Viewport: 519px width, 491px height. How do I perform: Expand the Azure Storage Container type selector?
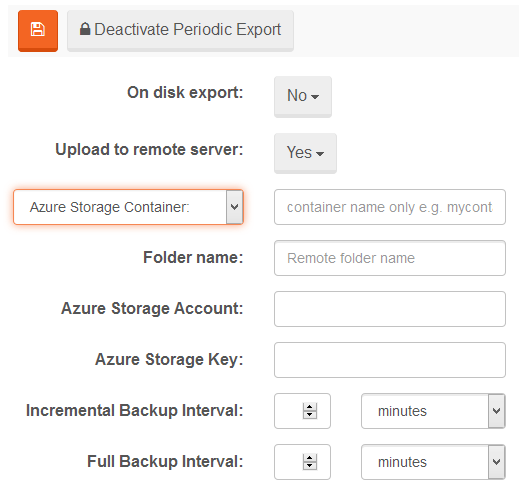[x=128, y=207]
